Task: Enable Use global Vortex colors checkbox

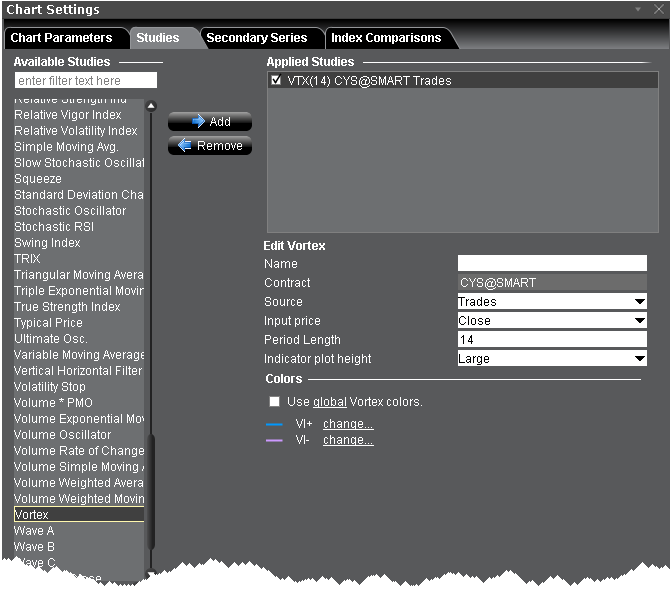Action: click(275, 402)
